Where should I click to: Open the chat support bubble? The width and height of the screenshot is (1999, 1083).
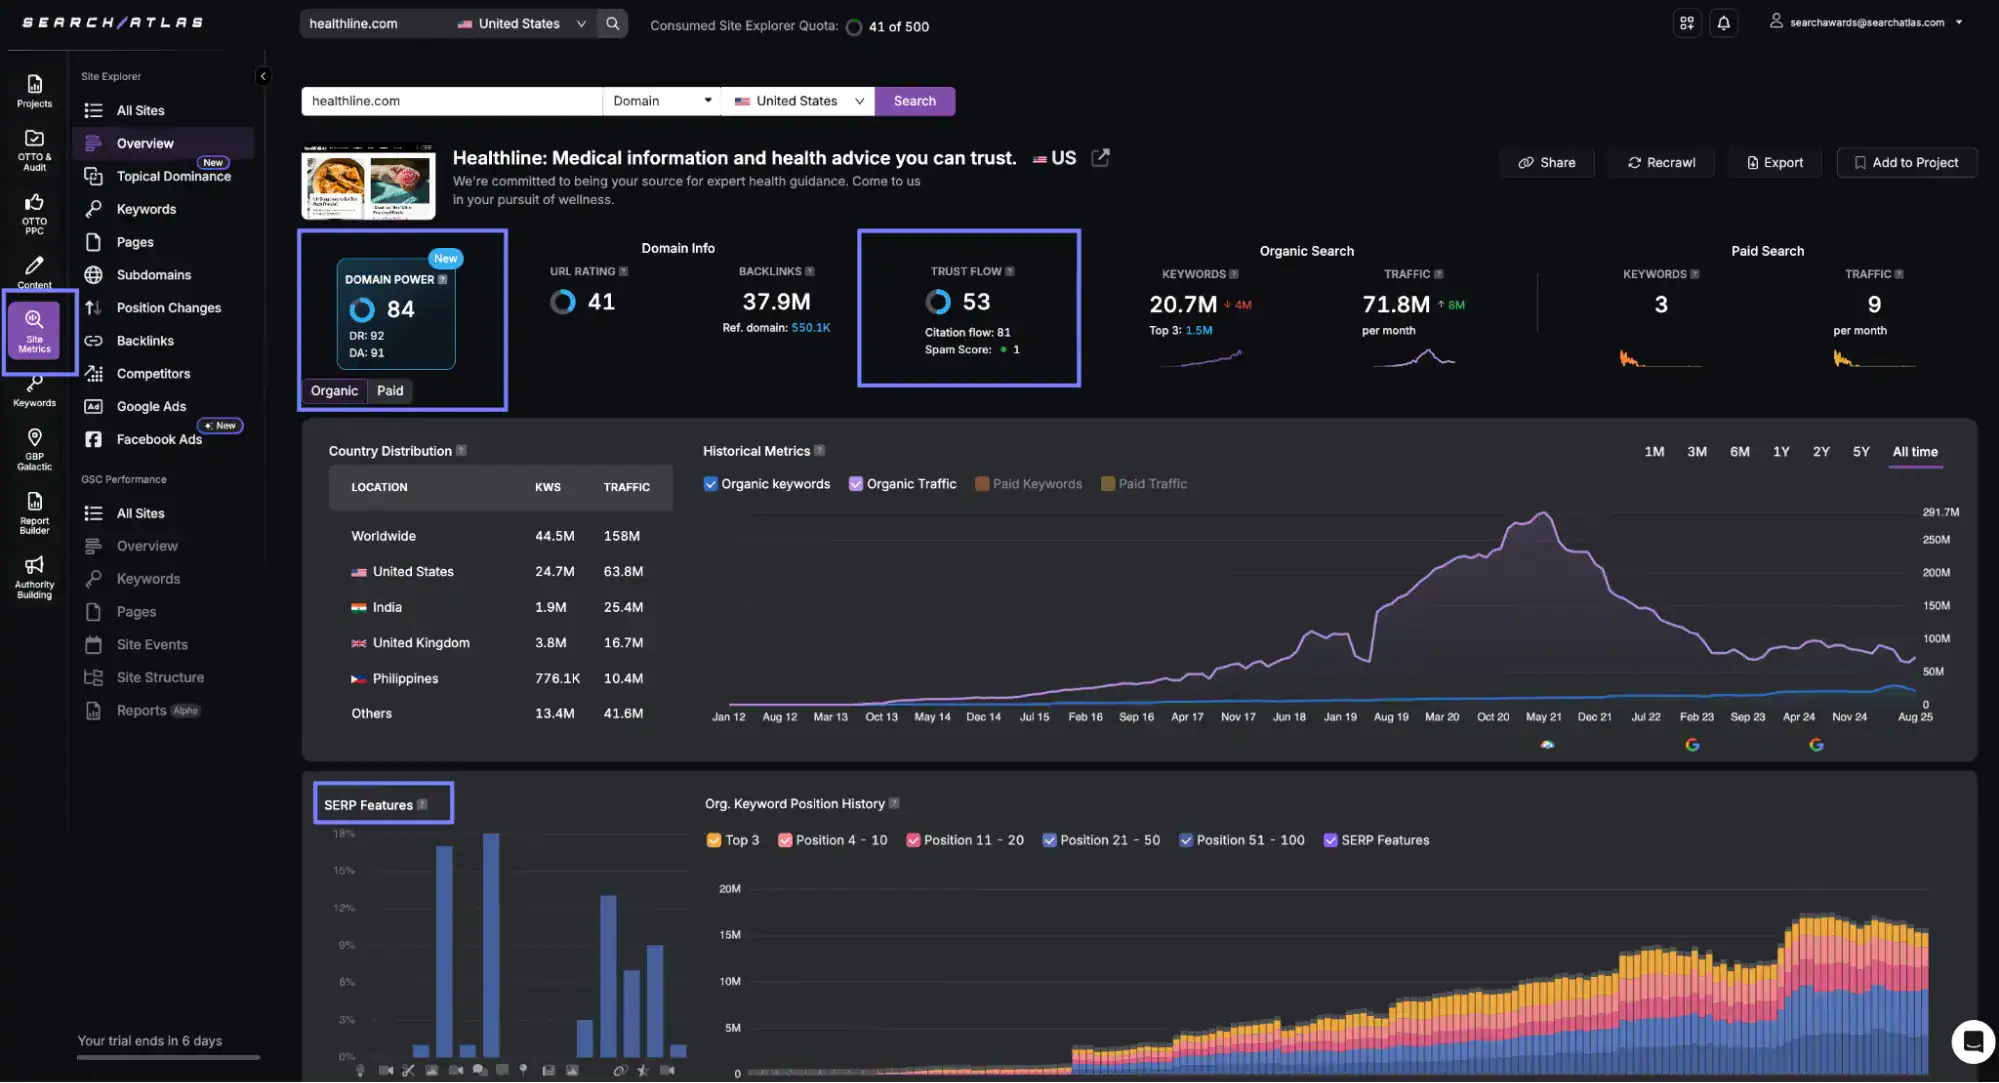(1972, 1041)
